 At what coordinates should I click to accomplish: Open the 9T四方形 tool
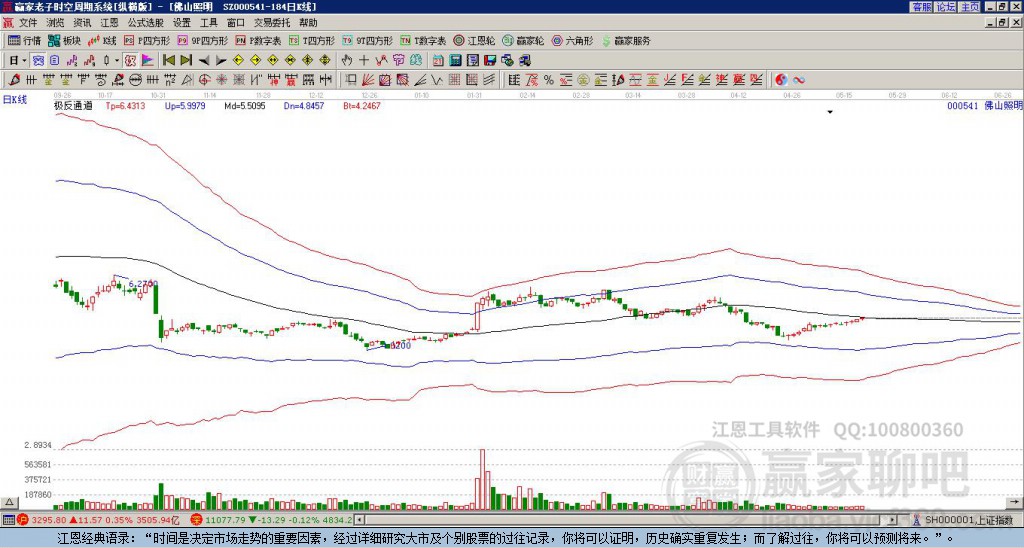click(368, 40)
